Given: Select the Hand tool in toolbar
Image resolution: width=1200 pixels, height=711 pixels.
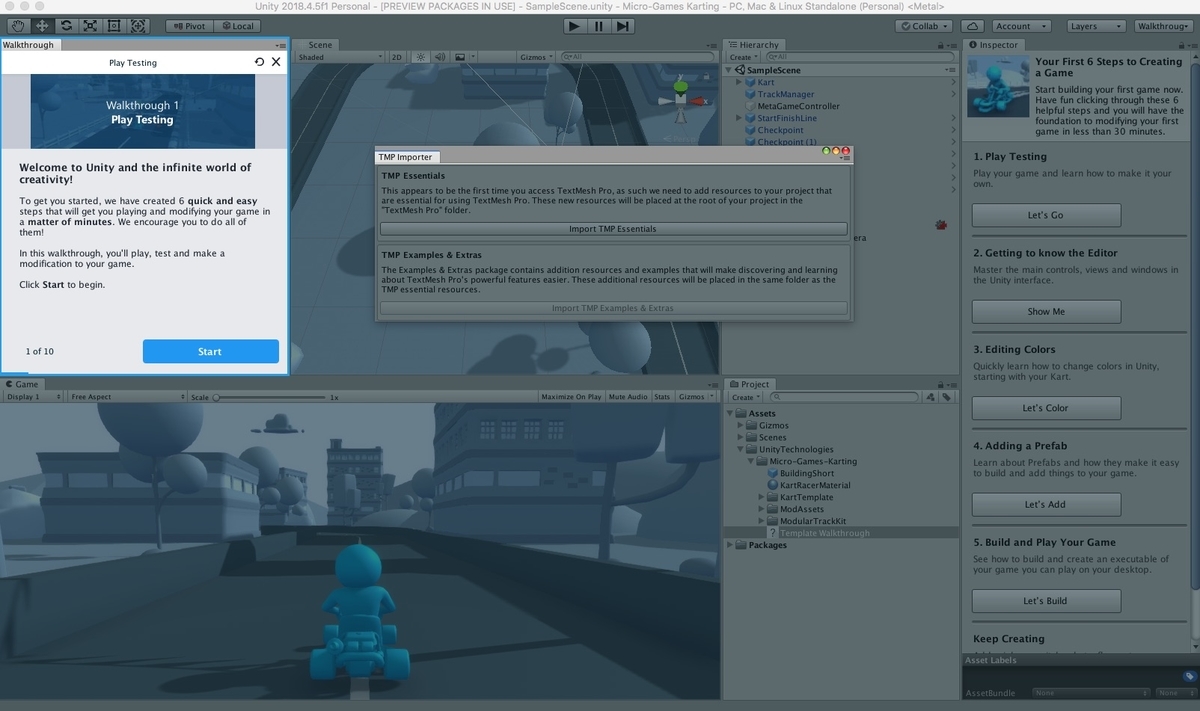Looking at the screenshot, I should pyautogui.click(x=17, y=26).
